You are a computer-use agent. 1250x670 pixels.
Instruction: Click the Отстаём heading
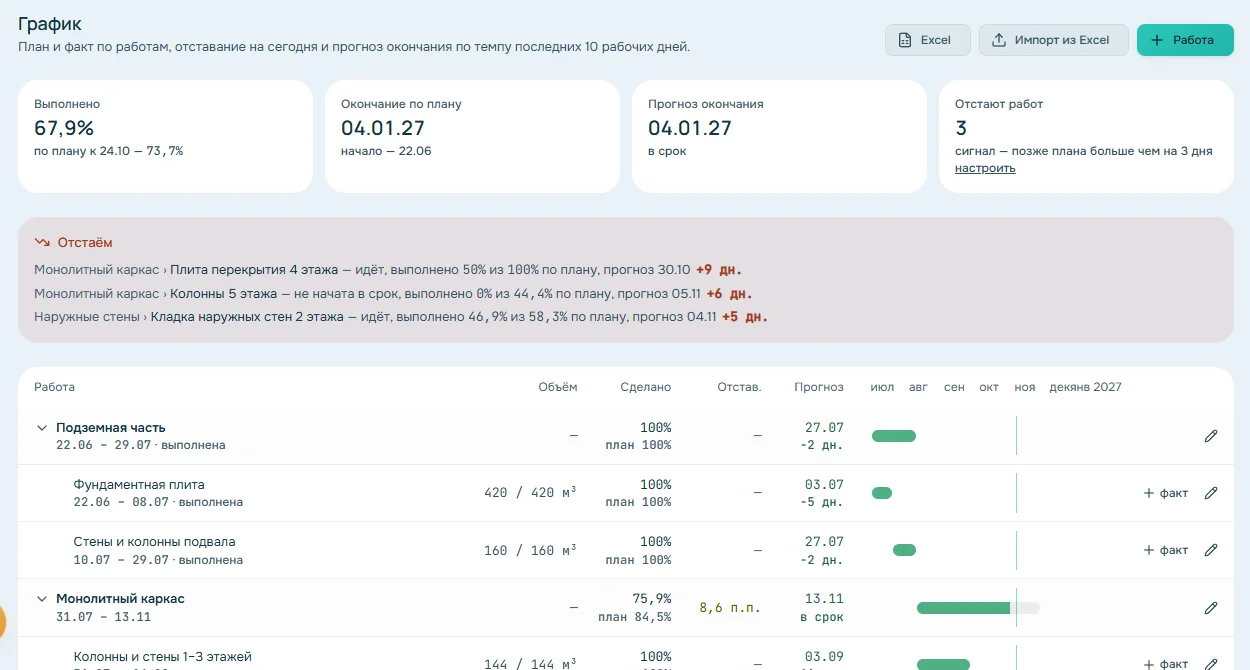pyautogui.click(x=85, y=242)
